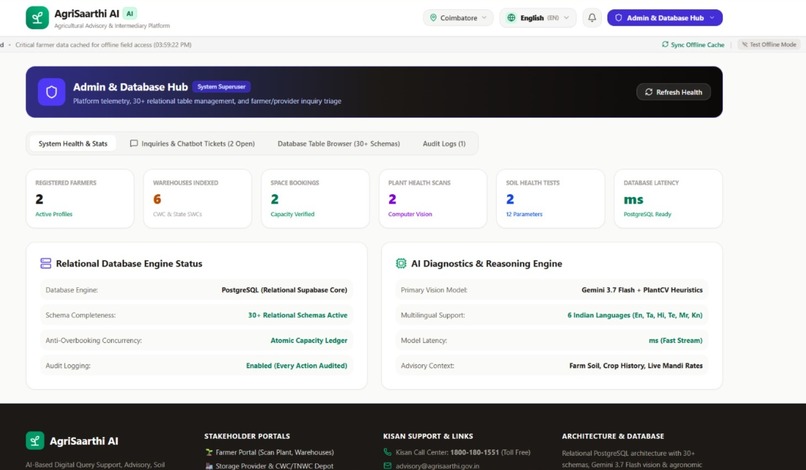Click the cached farmer data status message
806x470 pixels.
103,45
